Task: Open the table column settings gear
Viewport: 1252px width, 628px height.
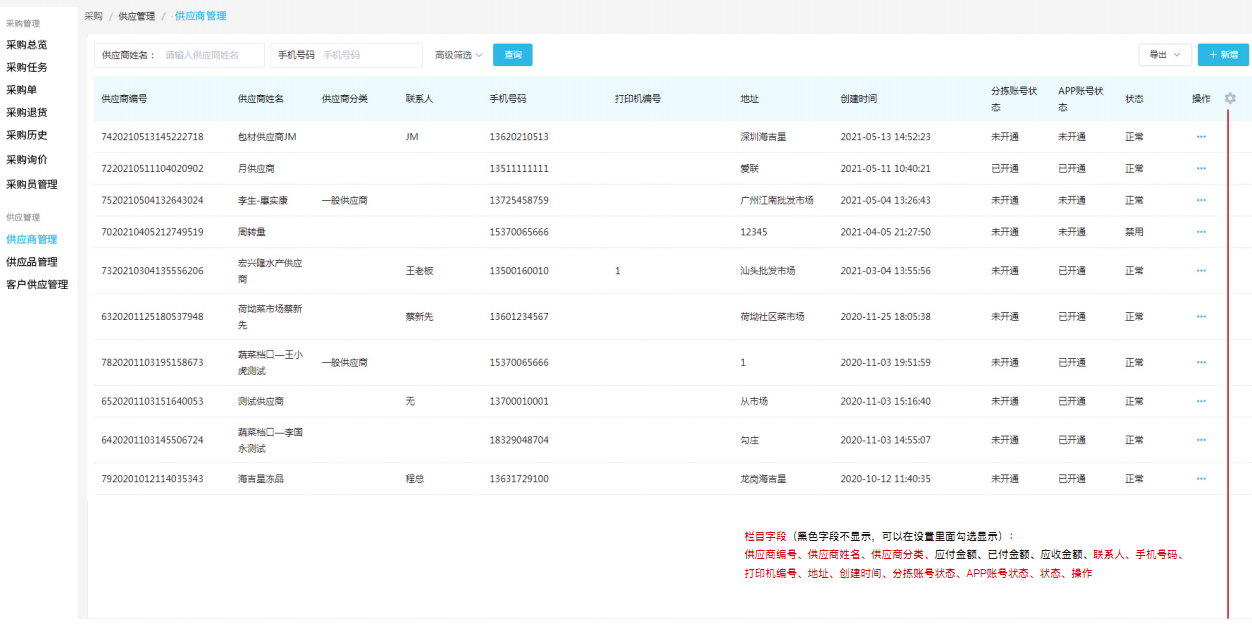Action: pos(1230,98)
